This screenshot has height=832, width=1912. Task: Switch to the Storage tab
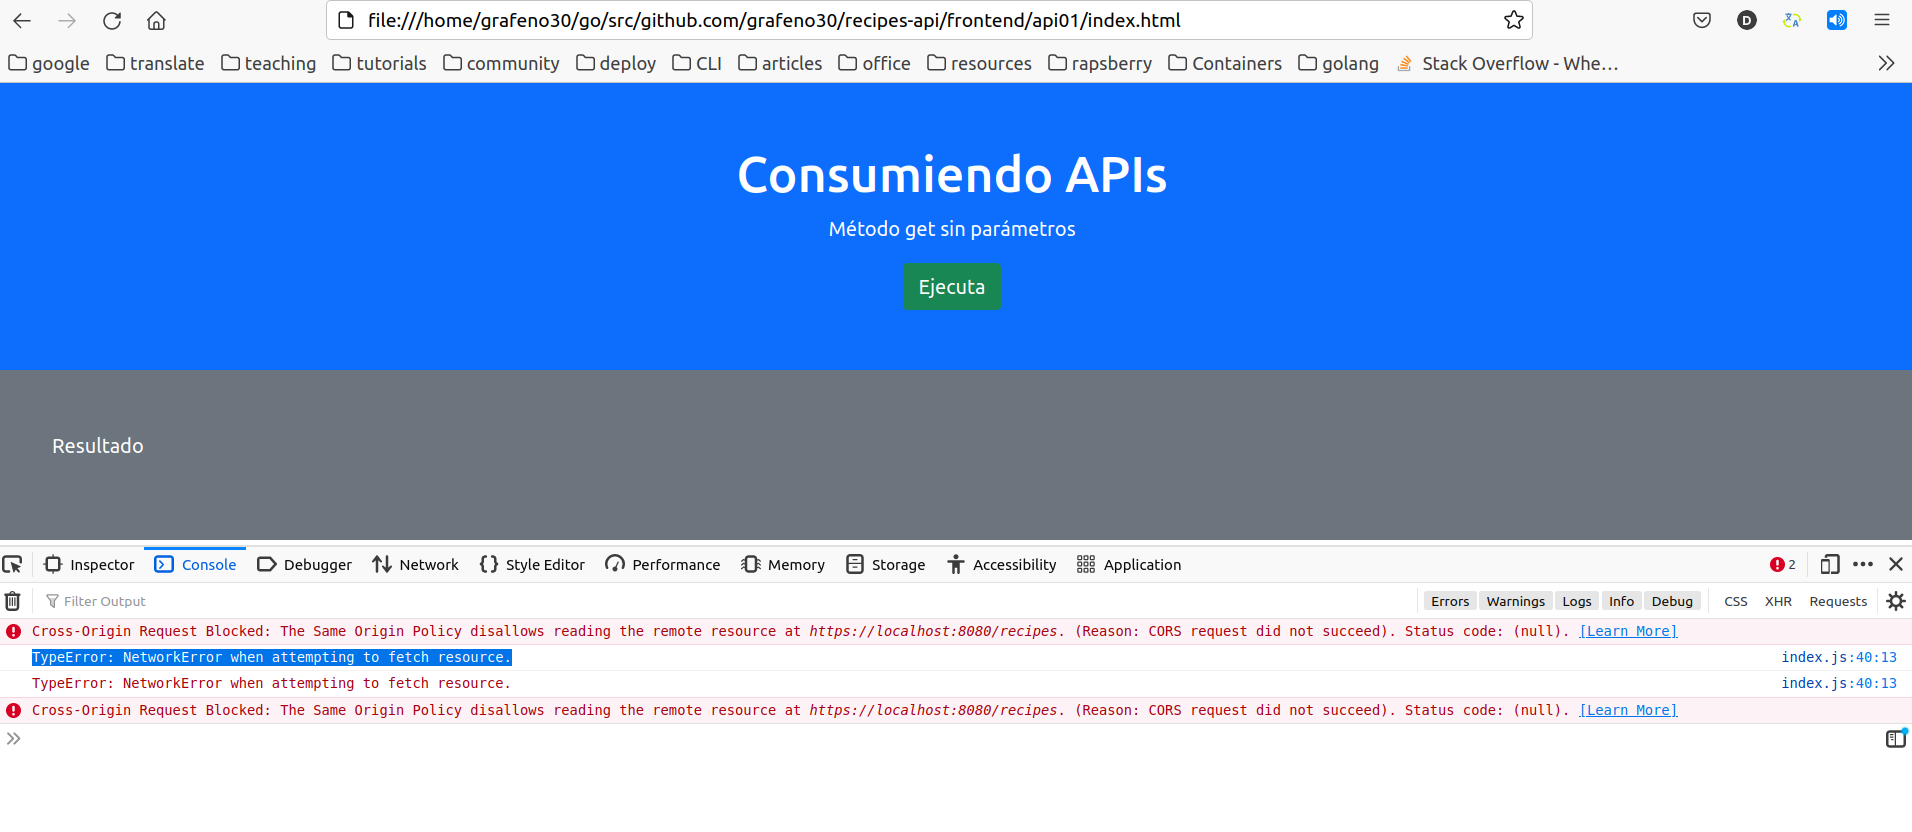[885, 565]
